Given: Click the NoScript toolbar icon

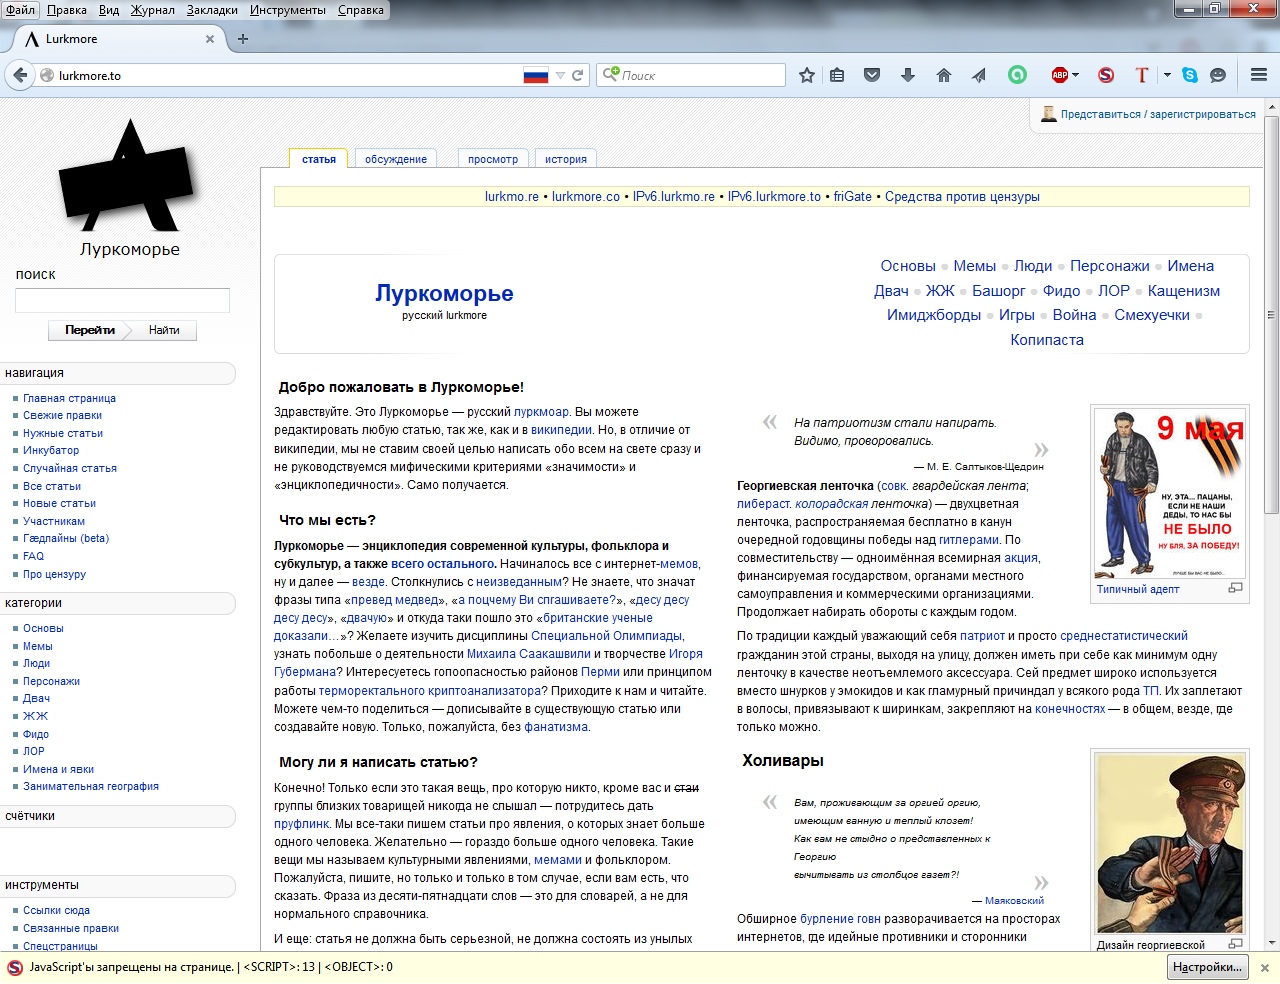Looking at the screenshot, I should click(x=1105, y=75).
